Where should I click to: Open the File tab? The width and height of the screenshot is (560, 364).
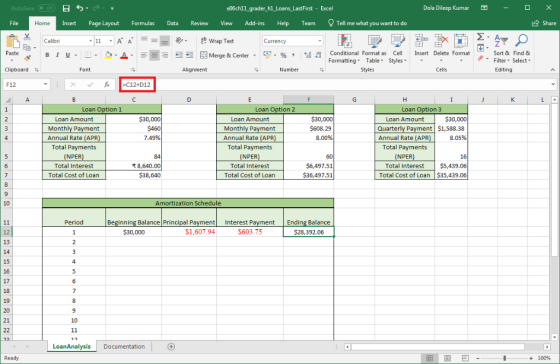point(14,23)
